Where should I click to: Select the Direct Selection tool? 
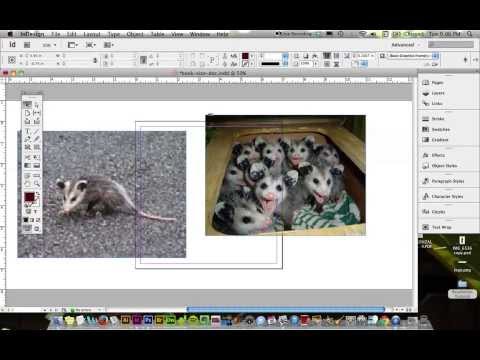click(x=37, y=105)
